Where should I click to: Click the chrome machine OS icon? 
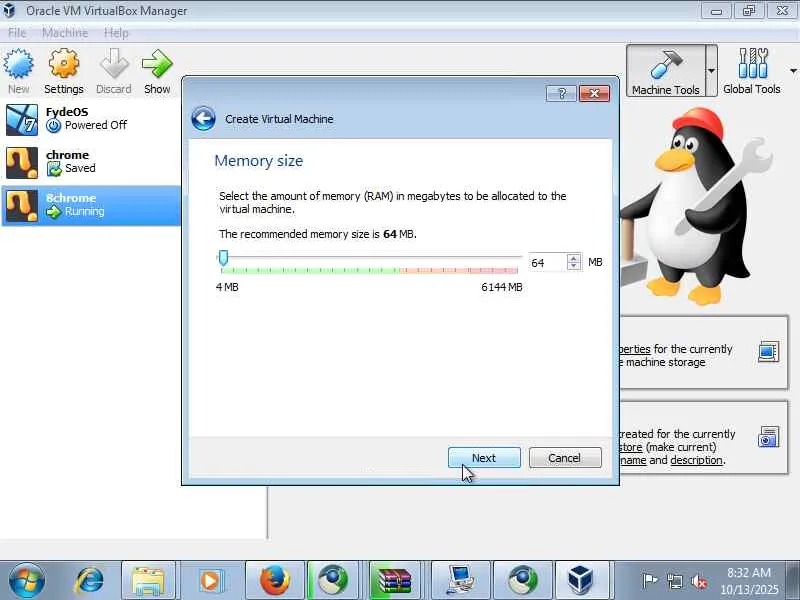pos(22,163)
